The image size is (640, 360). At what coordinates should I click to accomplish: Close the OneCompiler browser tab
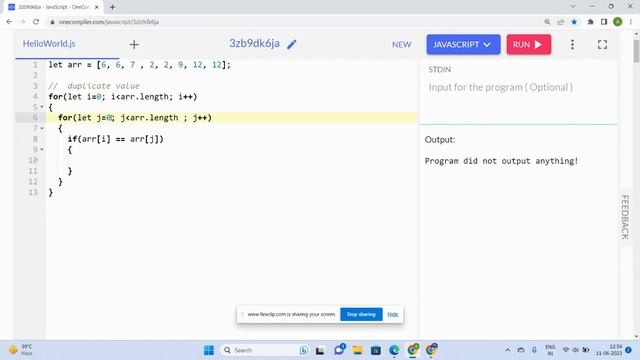97,7
